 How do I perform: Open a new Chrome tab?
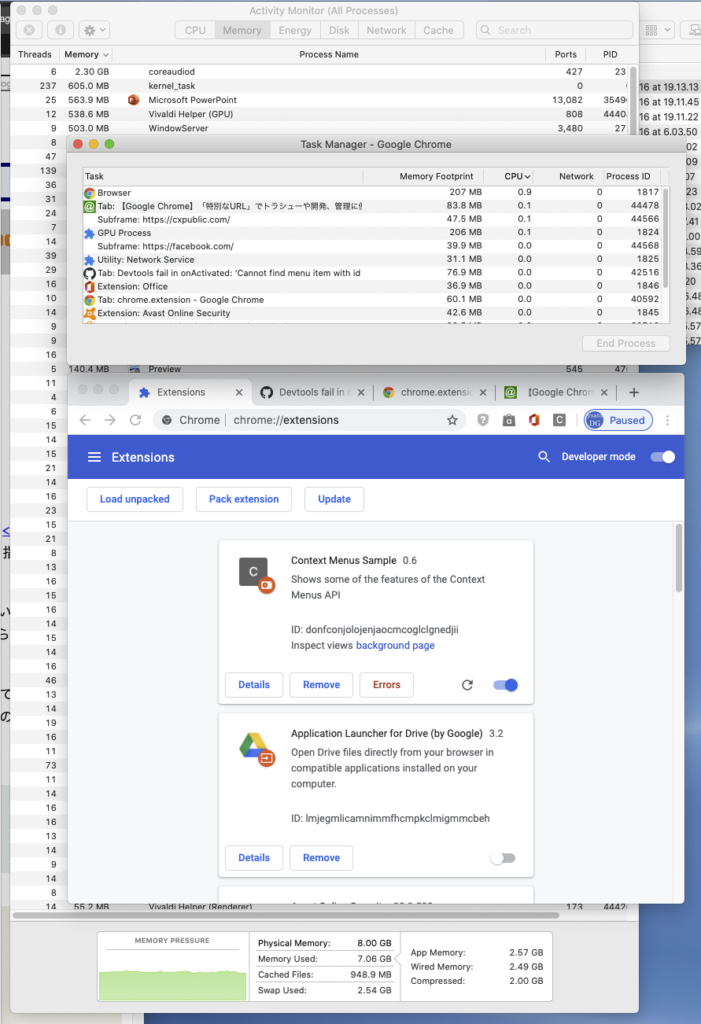click(x=633, y=393)
